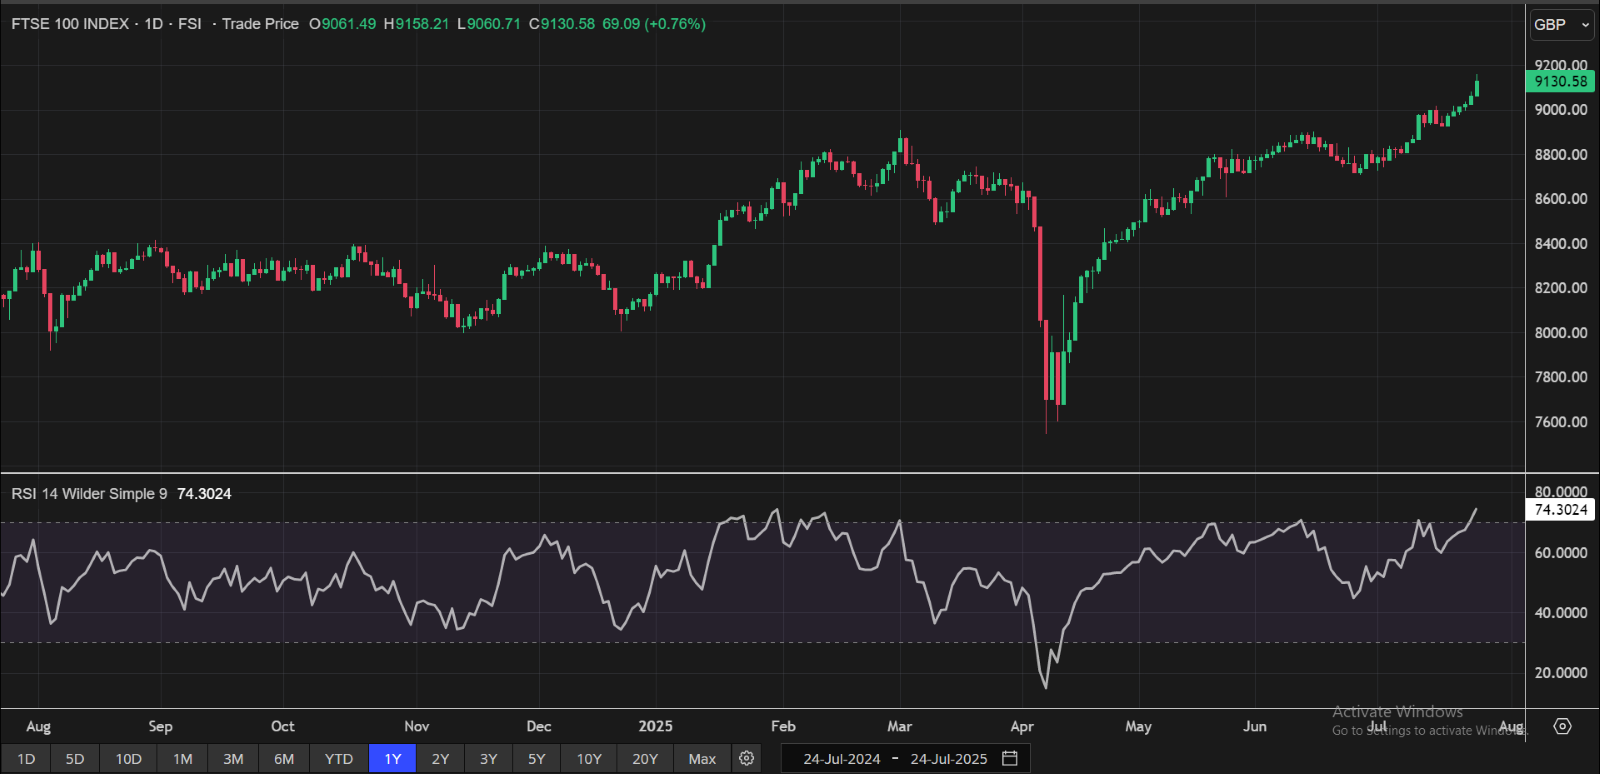Toggle the active 1Y range
The image size is (1600, 774).
tap(393, 759)
